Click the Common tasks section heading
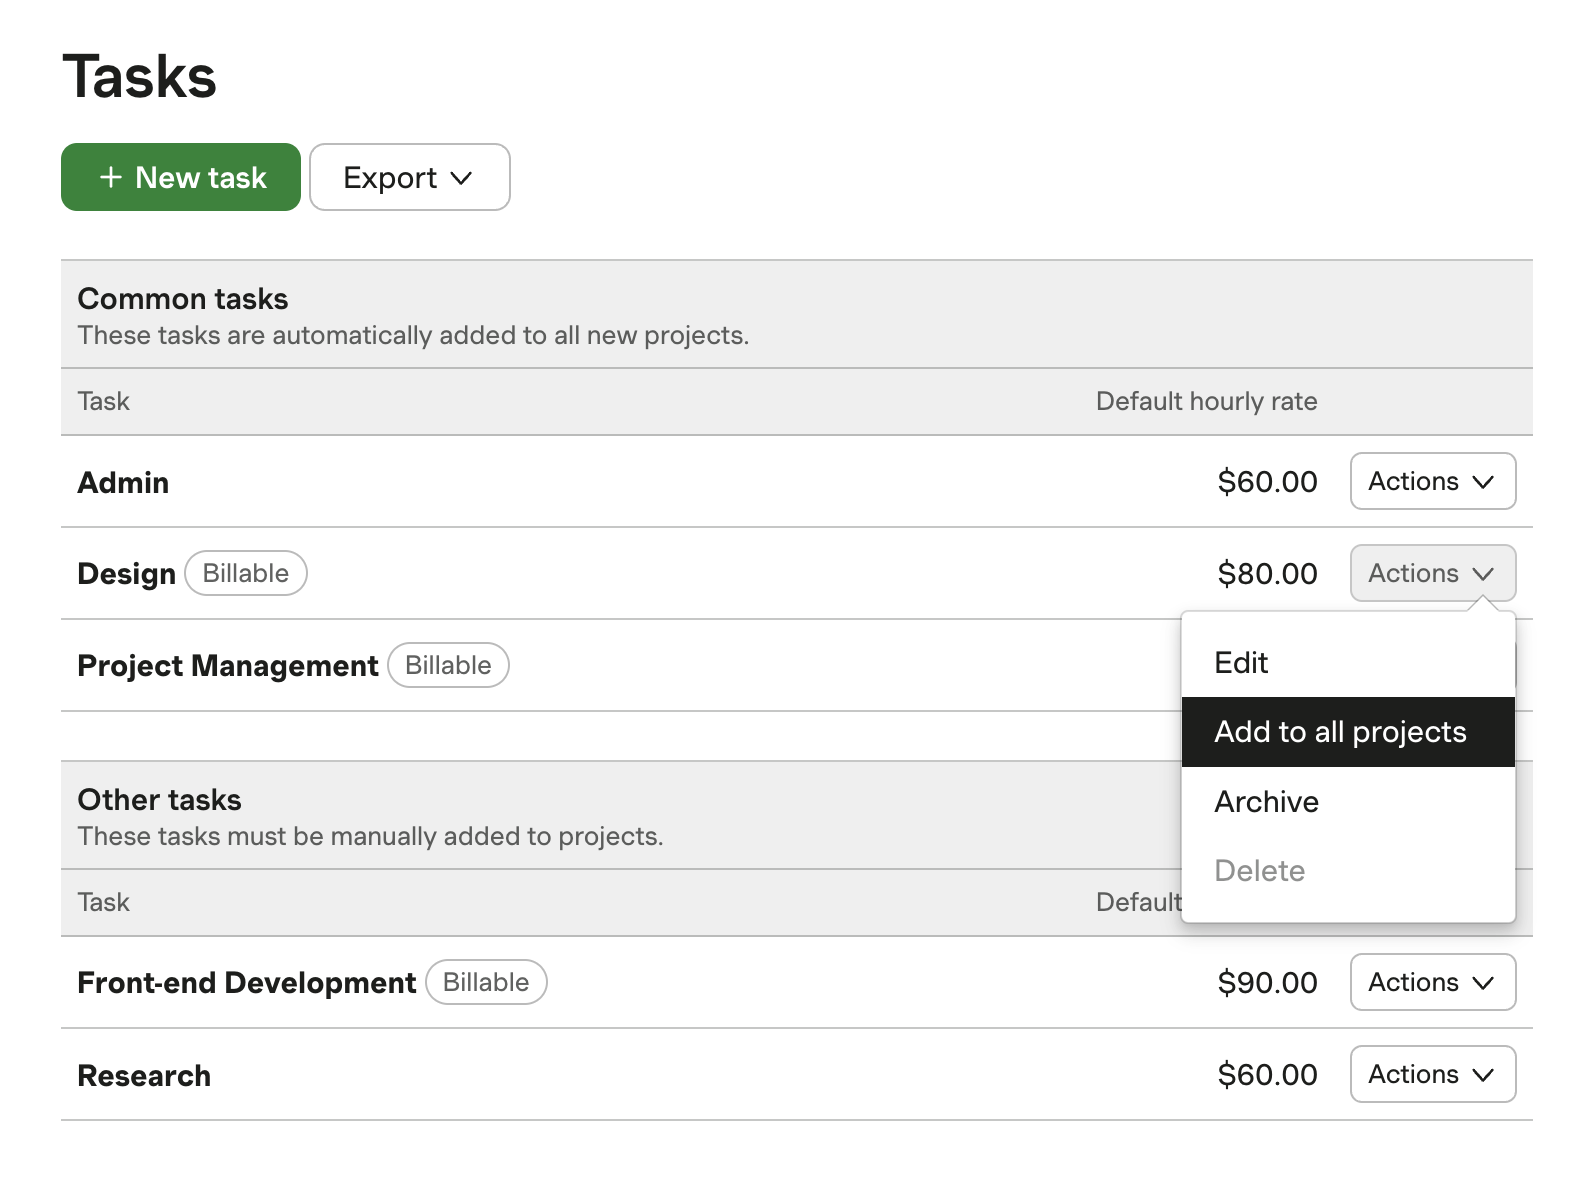Viewport: 1584px width, 1198px height. (x=183, y=299)
